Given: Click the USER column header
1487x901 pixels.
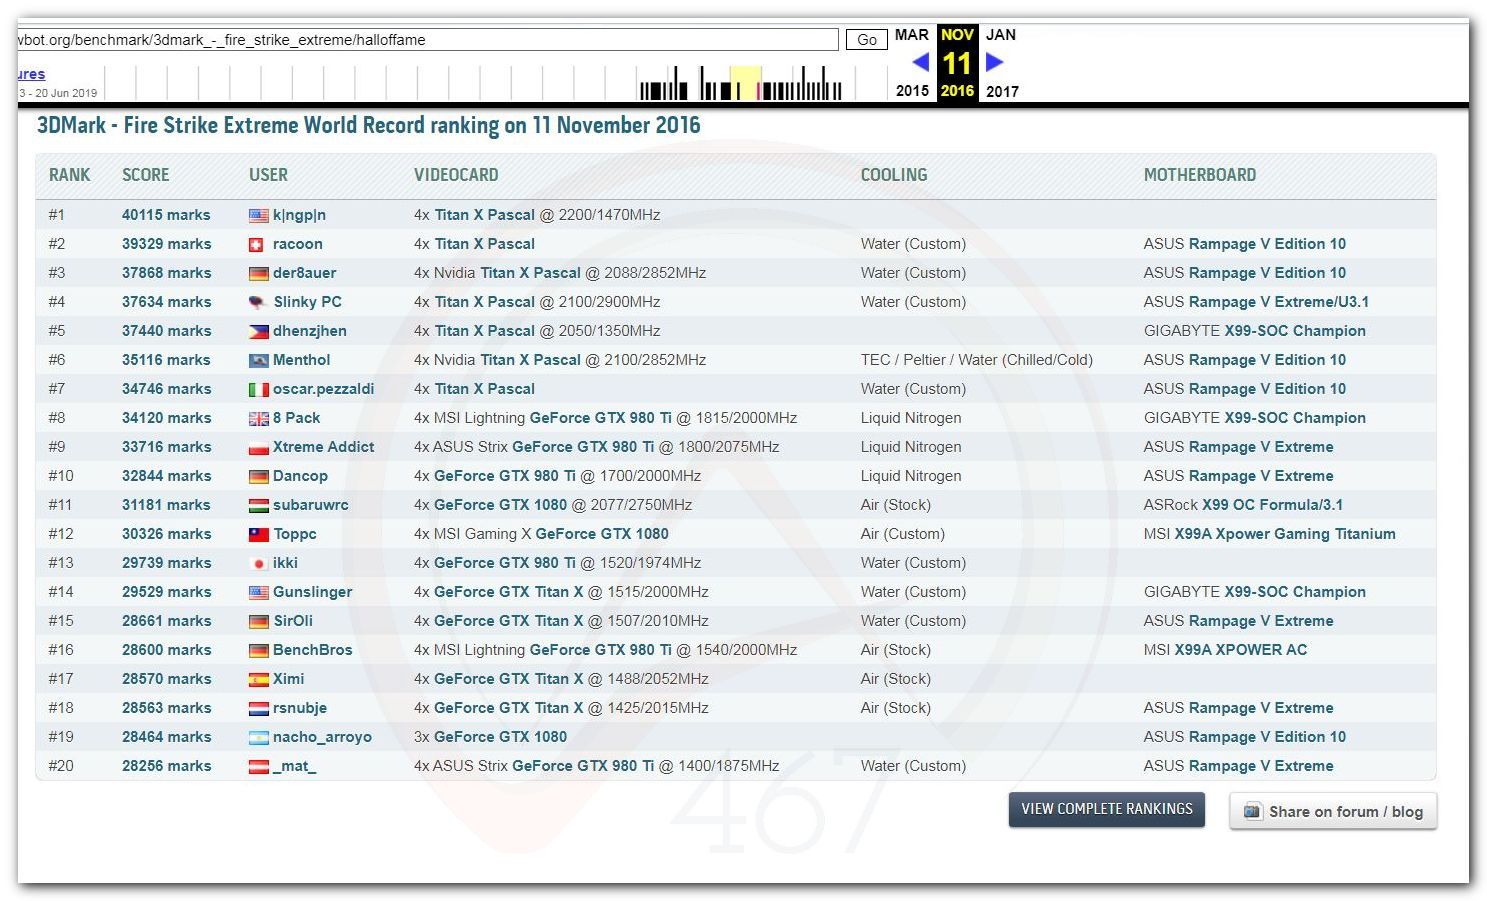Looking at the screenshot, I should [x=268, y=175].
